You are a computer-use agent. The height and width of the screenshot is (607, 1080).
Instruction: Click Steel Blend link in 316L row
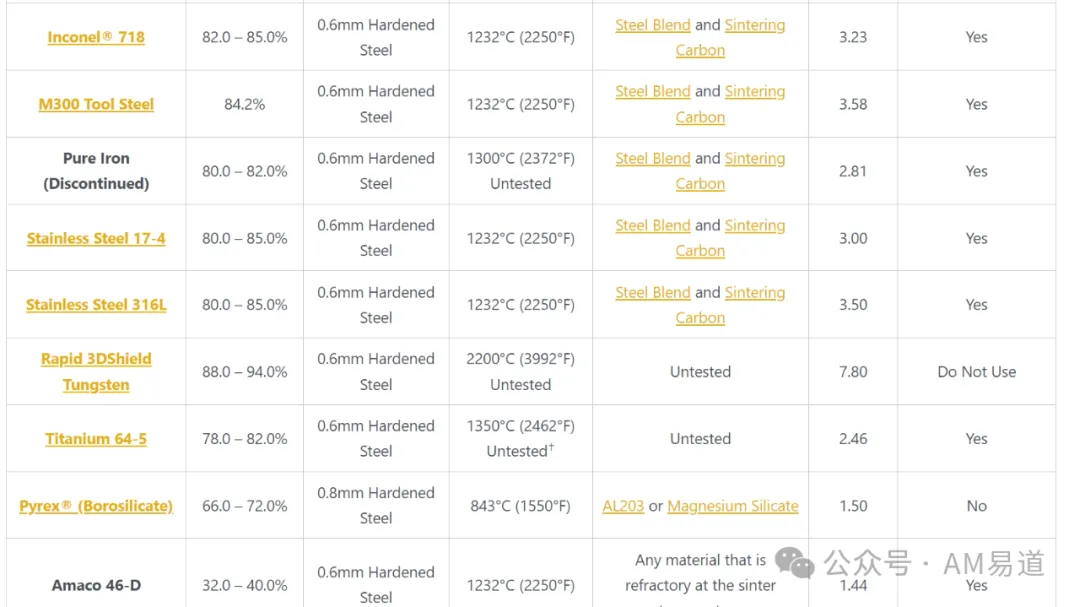652,292
